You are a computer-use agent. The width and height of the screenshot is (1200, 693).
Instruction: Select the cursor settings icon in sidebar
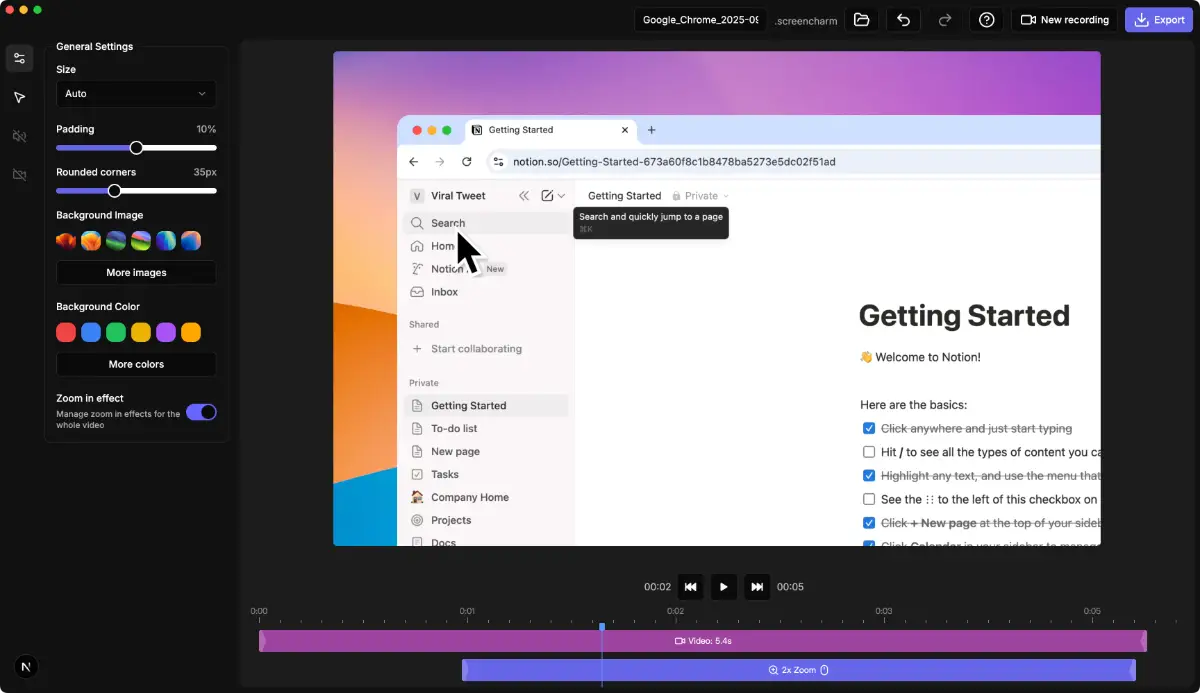click(19, 97)
